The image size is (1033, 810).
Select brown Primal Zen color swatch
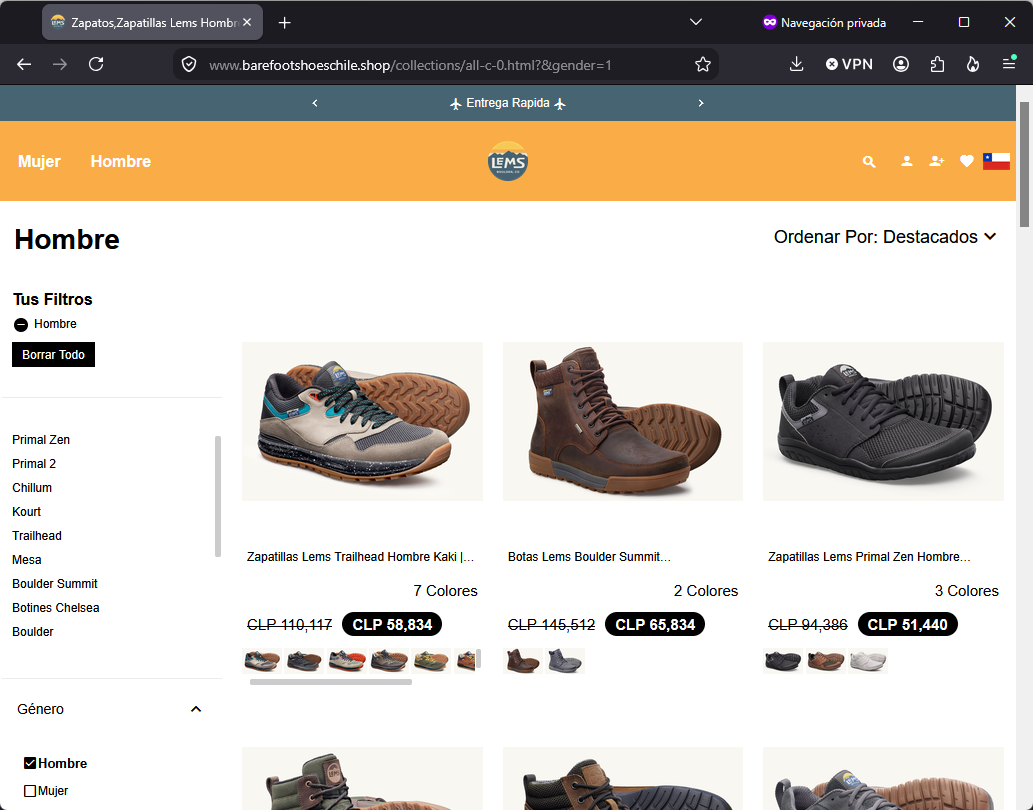tap(825, 661)
